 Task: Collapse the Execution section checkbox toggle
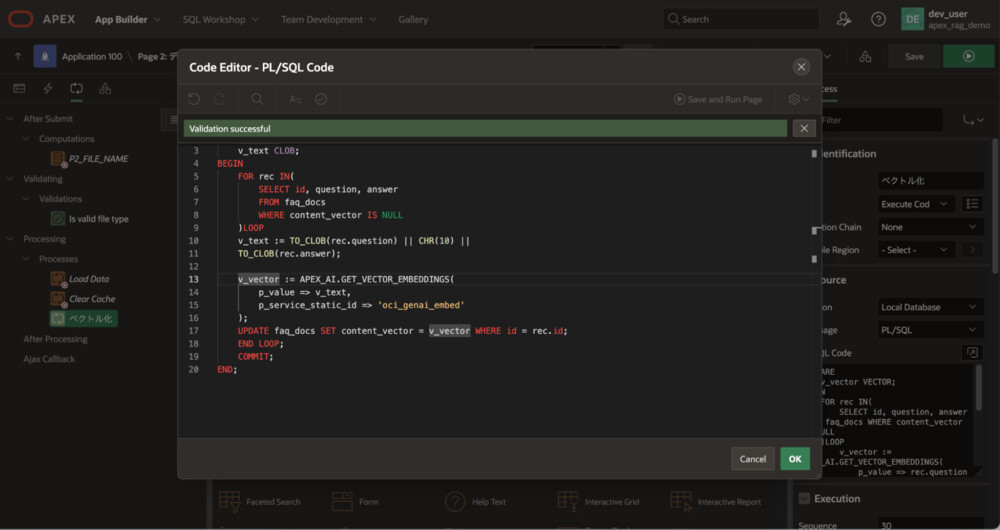click(804, 498)
